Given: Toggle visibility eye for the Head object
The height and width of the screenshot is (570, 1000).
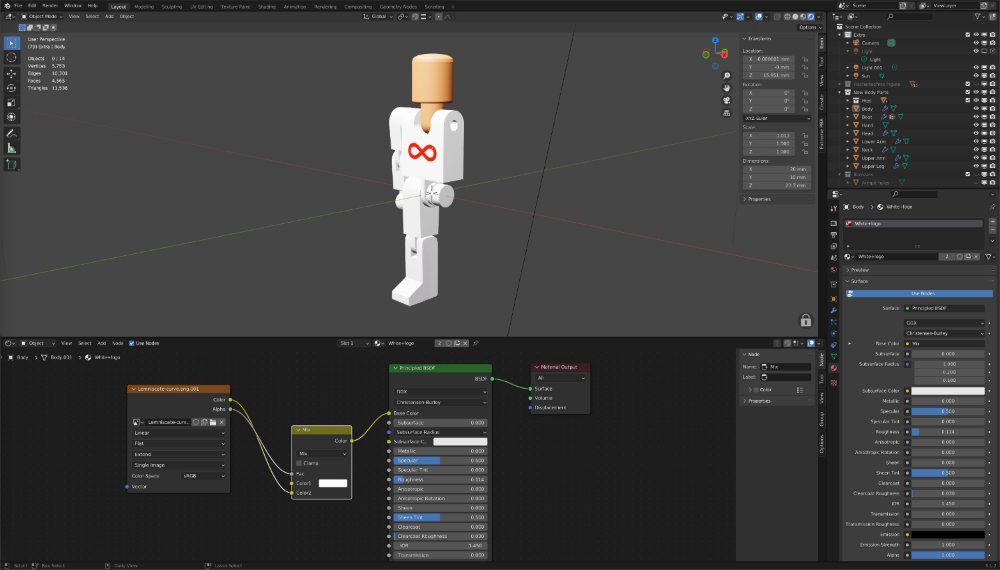Looking at the screenshot, I should (976, 133).
